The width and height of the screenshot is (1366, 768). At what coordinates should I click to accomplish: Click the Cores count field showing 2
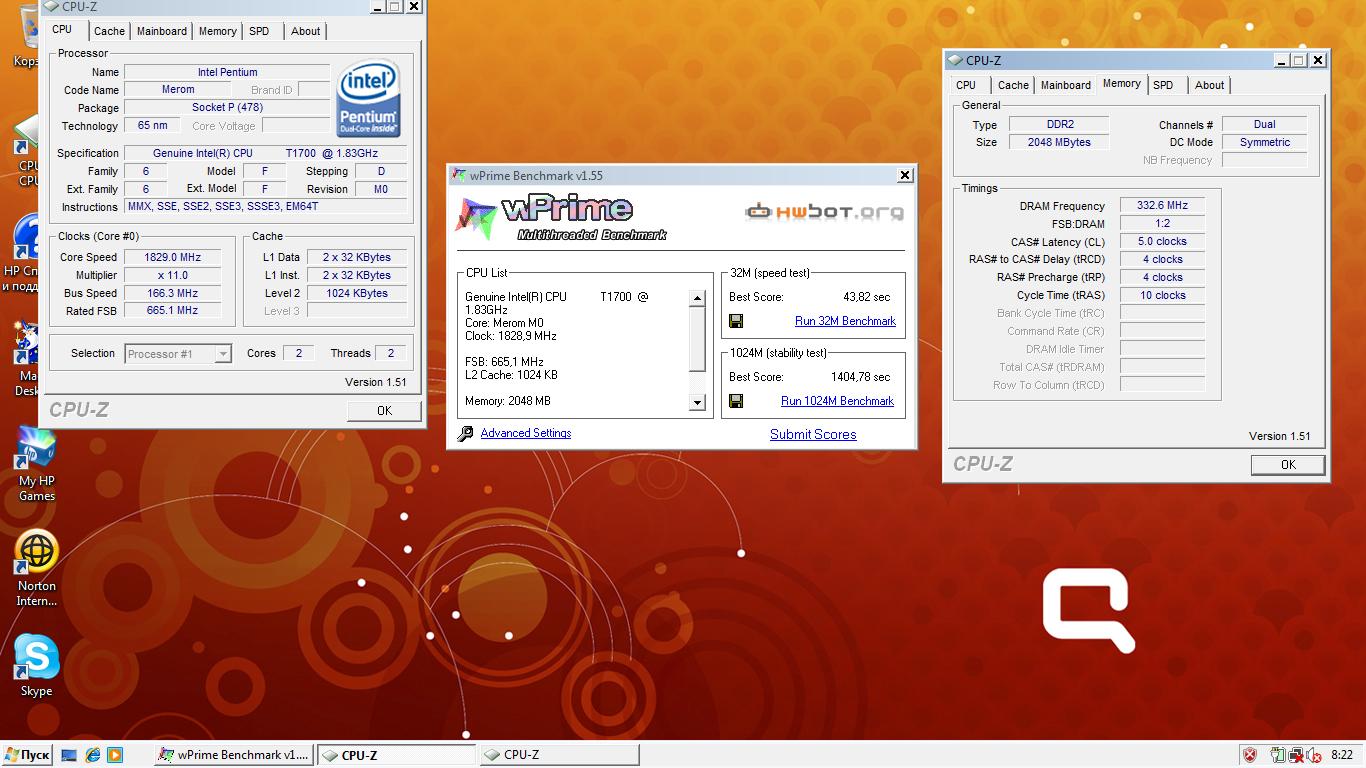pyautogui.click(x=298, y=353)
